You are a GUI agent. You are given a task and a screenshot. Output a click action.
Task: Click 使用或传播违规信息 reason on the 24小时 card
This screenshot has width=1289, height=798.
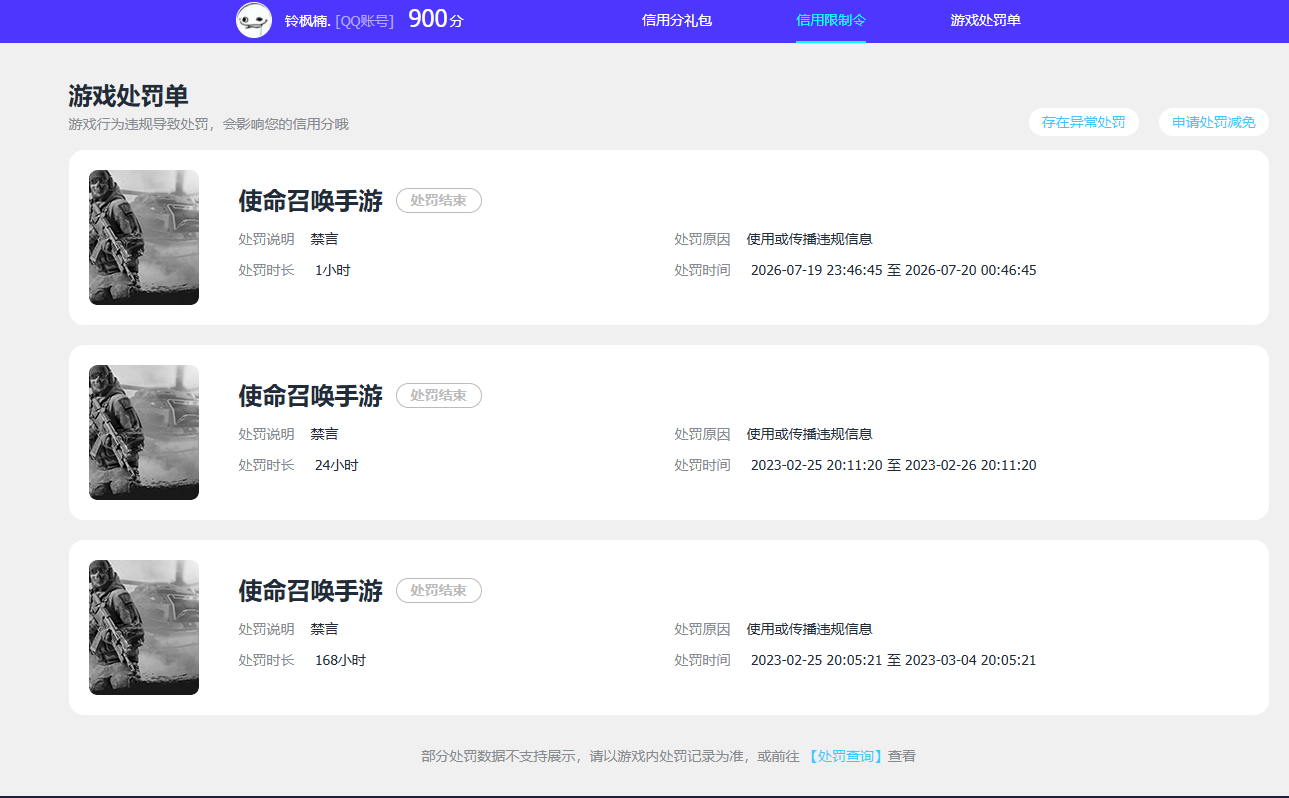click(x=809, y=434)
